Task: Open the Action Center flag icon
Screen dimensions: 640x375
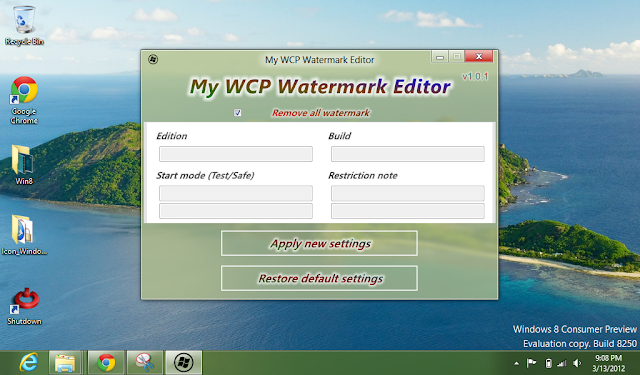Action: tap(531, 363)
